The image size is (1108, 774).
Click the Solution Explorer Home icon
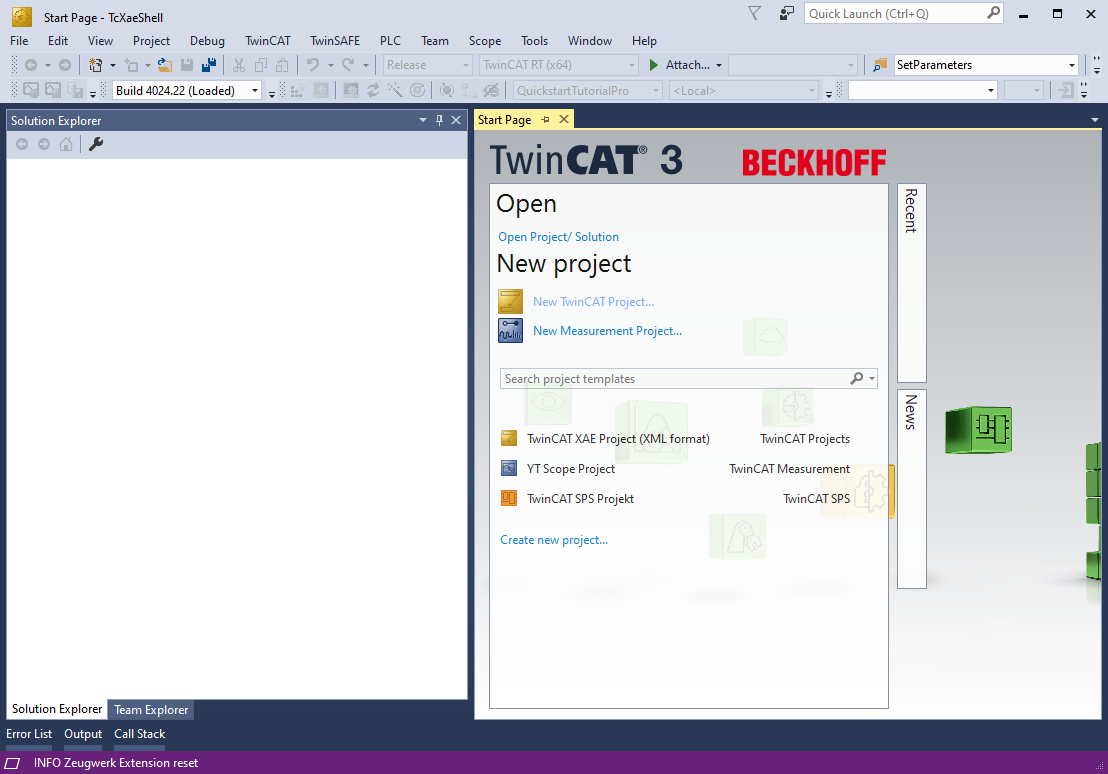[x=66, y=144]
